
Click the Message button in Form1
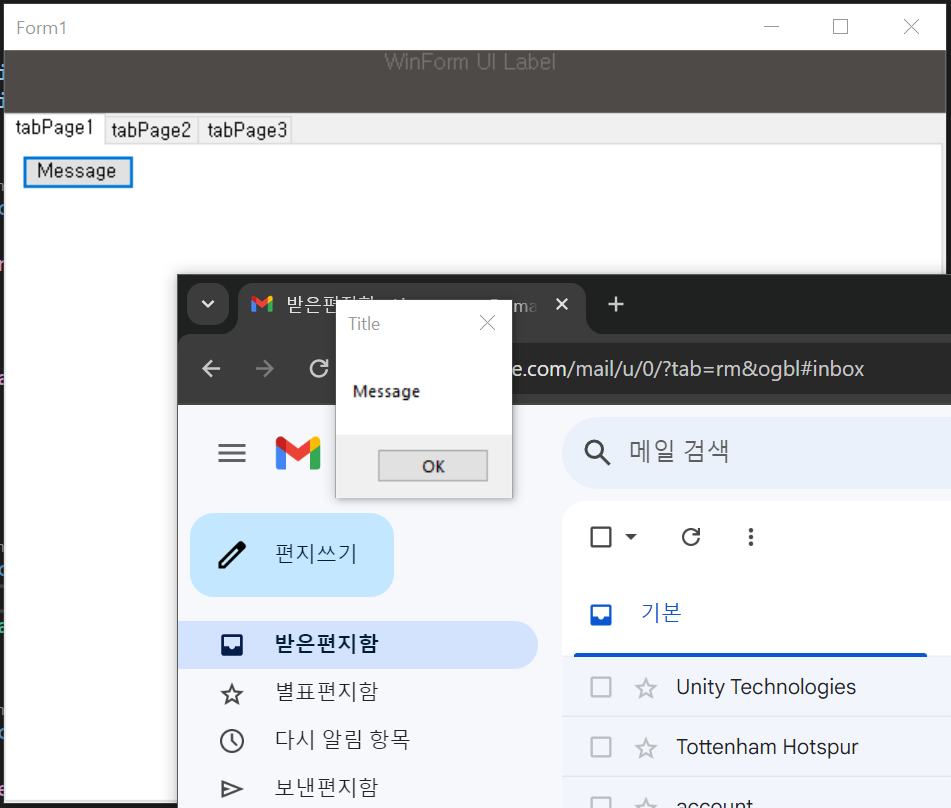tap(78, 172)
